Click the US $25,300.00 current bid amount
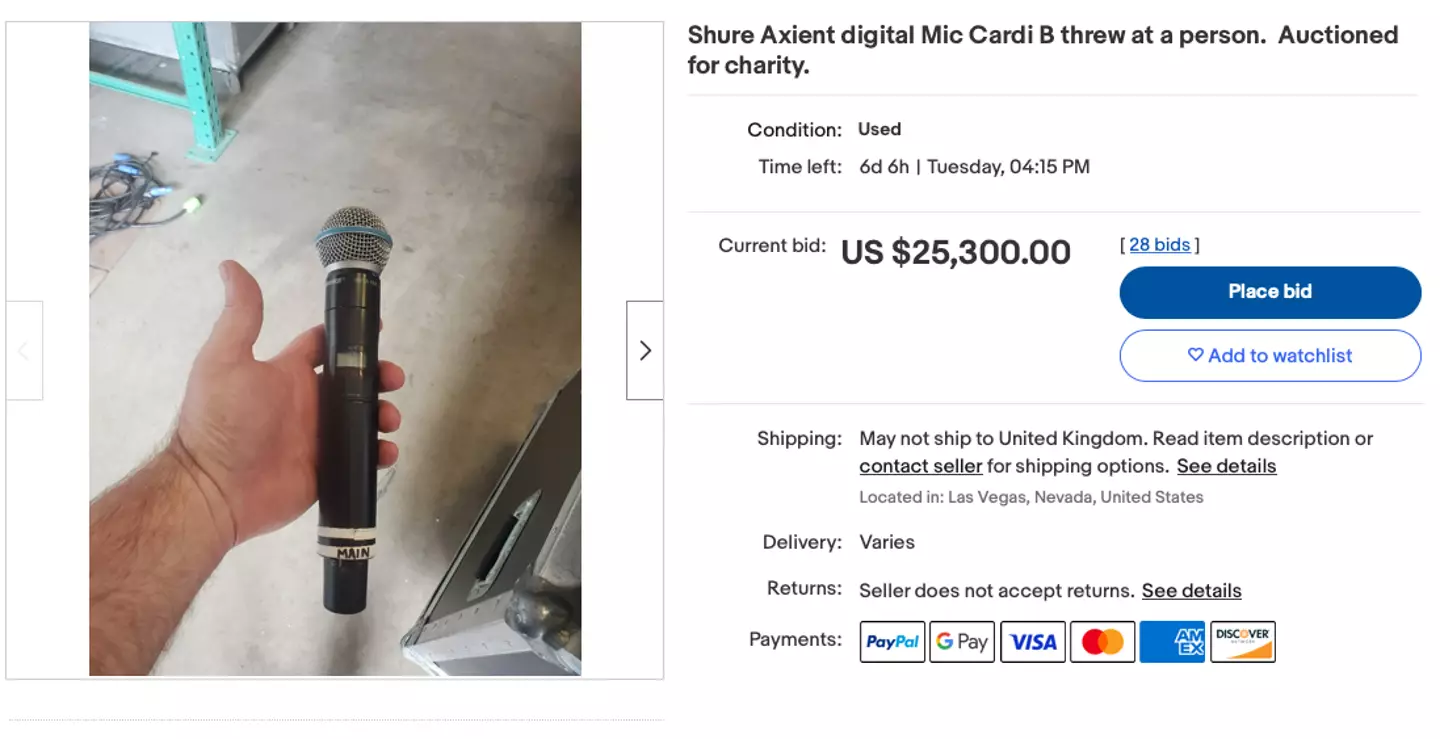 955,253
